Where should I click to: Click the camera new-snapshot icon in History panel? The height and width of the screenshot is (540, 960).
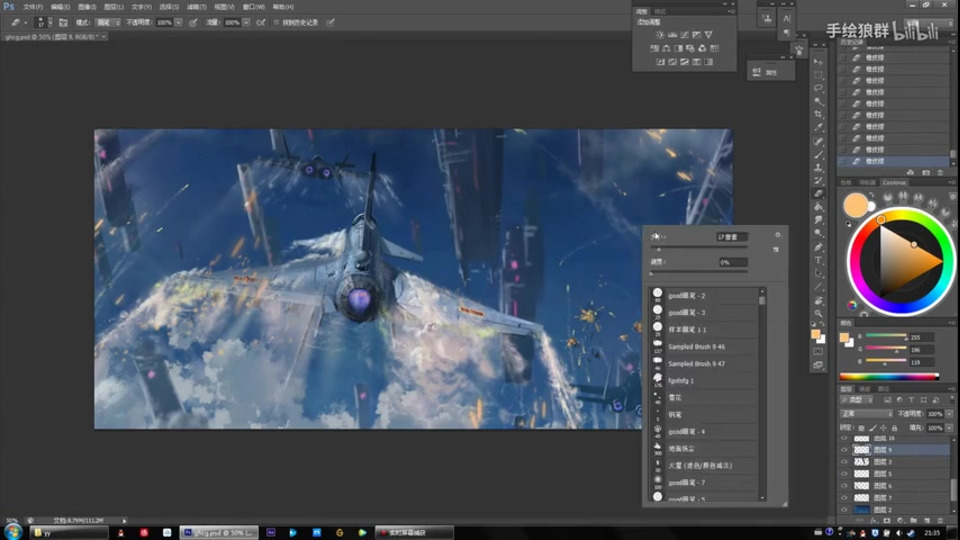926,173
